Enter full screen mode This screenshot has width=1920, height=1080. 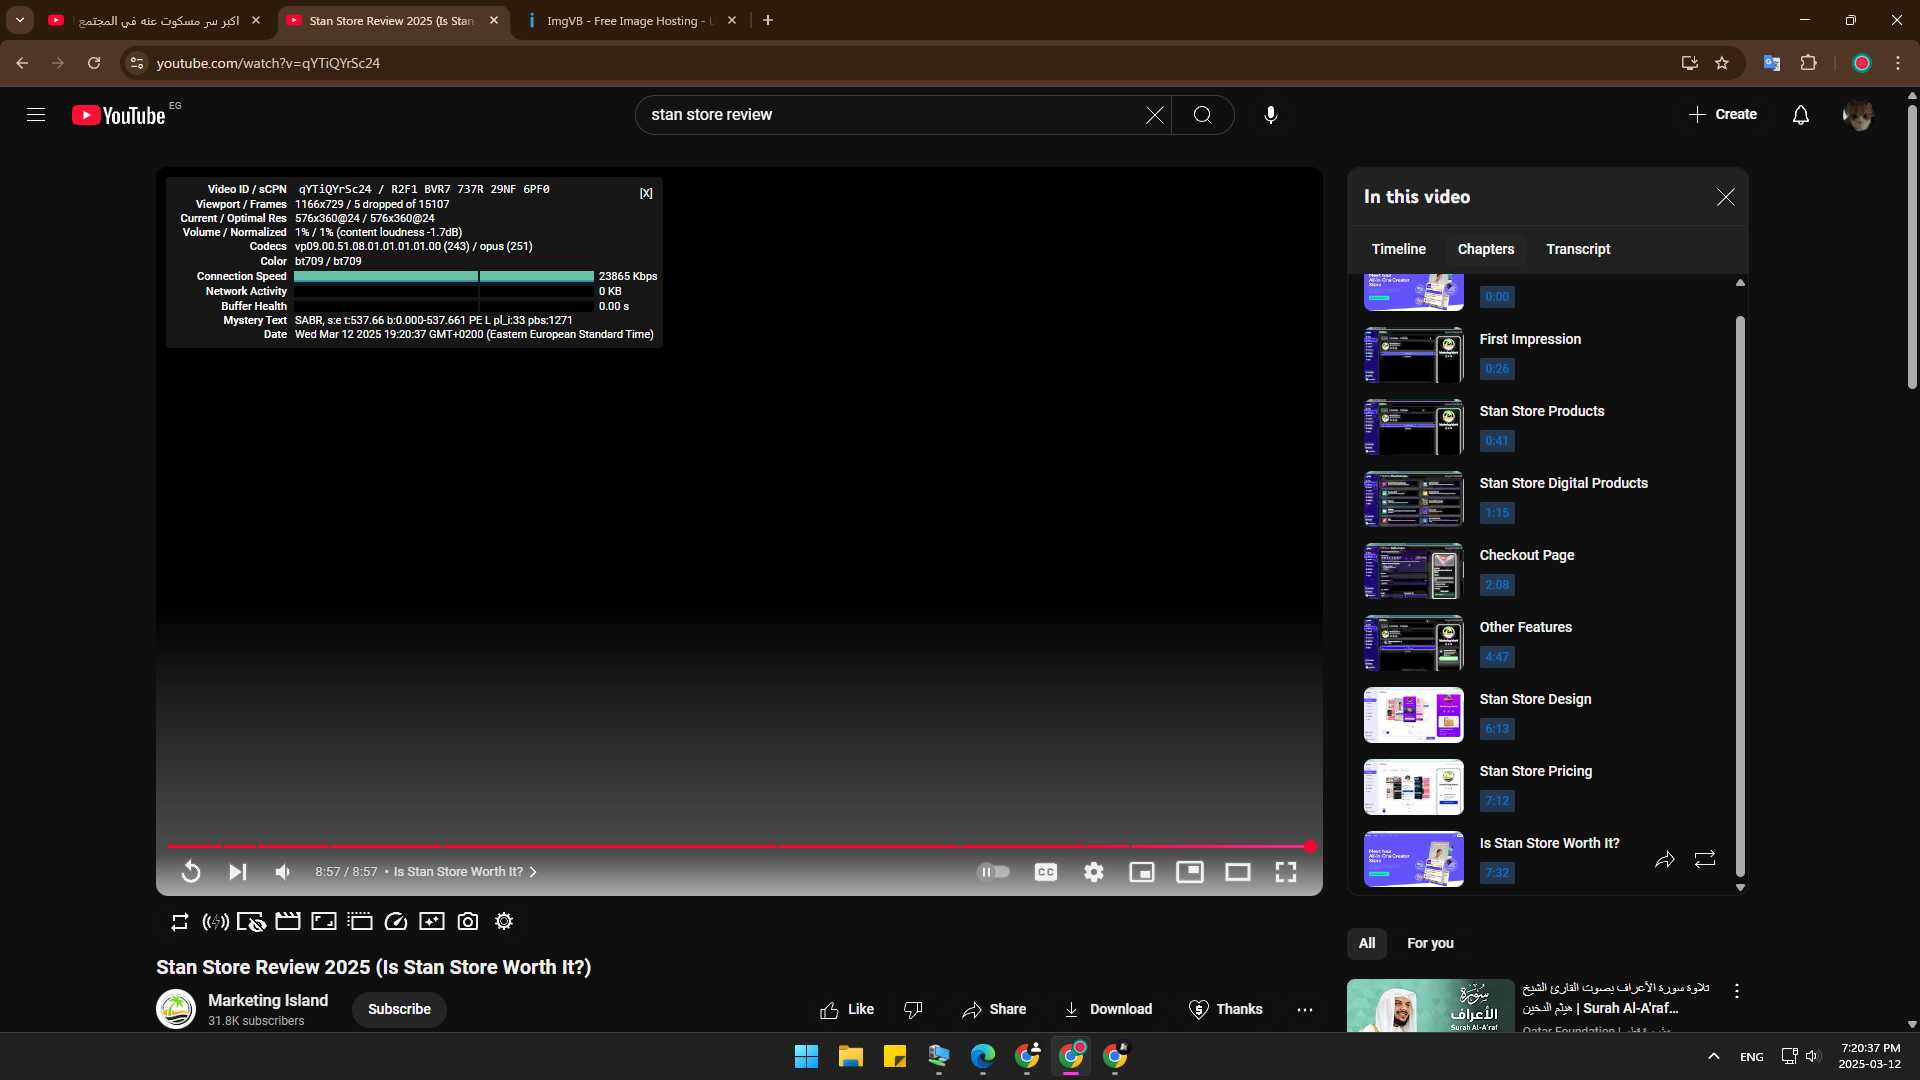(x=1286, y=872)
